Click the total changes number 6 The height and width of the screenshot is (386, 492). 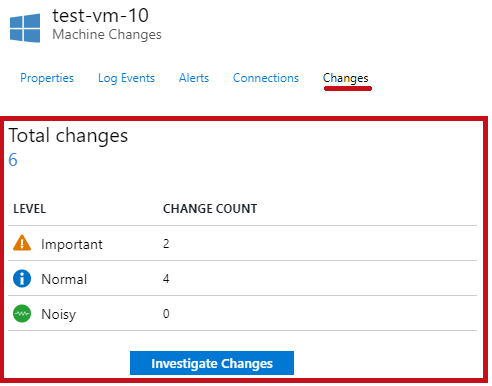13,160
